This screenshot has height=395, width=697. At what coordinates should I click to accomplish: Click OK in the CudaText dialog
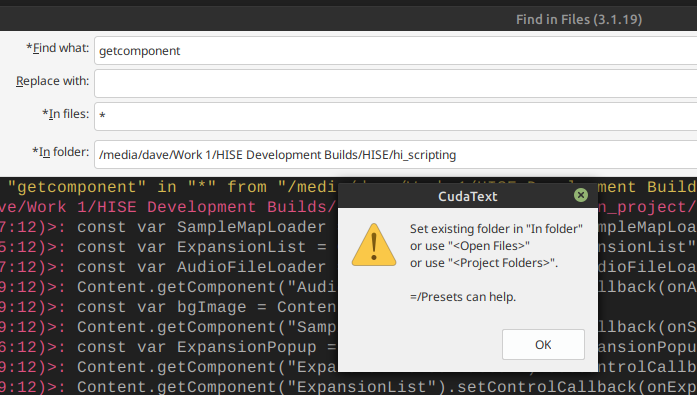(x=543, y=344)
